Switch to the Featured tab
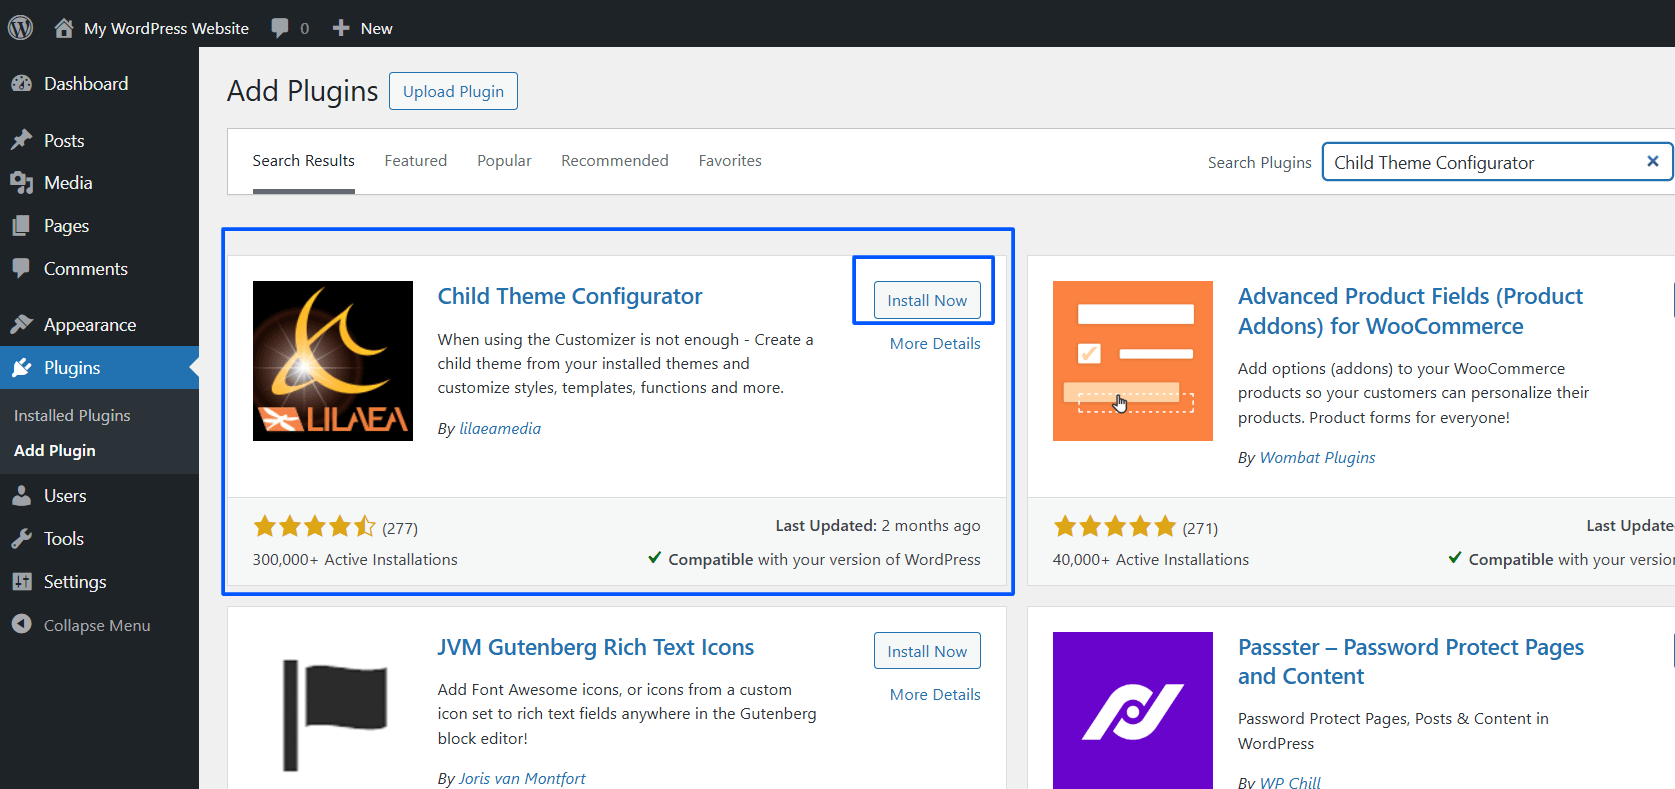The image size is (1675, 789). 416,161
